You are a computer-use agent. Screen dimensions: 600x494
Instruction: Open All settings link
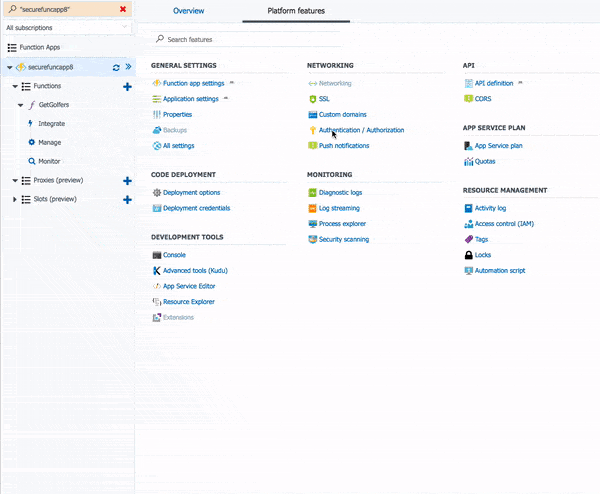click(x=179, y=146)
